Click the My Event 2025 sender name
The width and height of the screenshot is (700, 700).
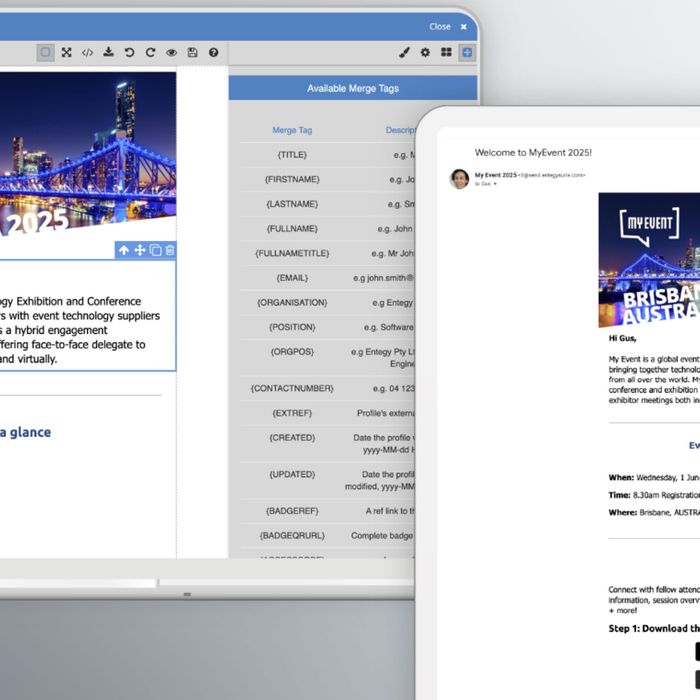tap(496, 175)
